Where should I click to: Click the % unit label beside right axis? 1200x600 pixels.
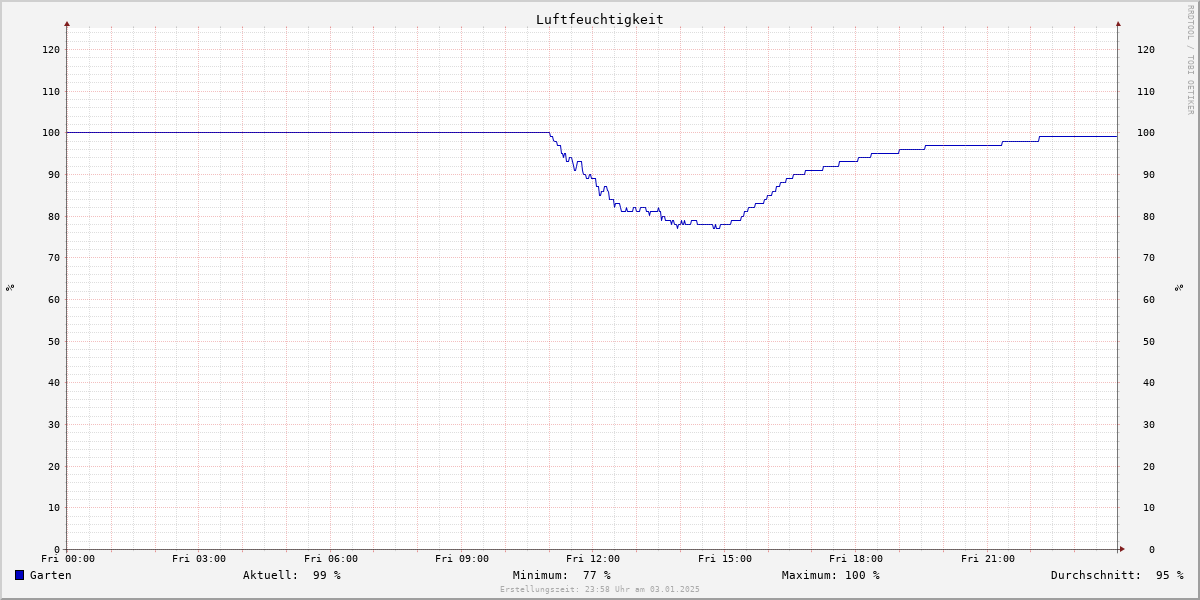(1179, 287)
